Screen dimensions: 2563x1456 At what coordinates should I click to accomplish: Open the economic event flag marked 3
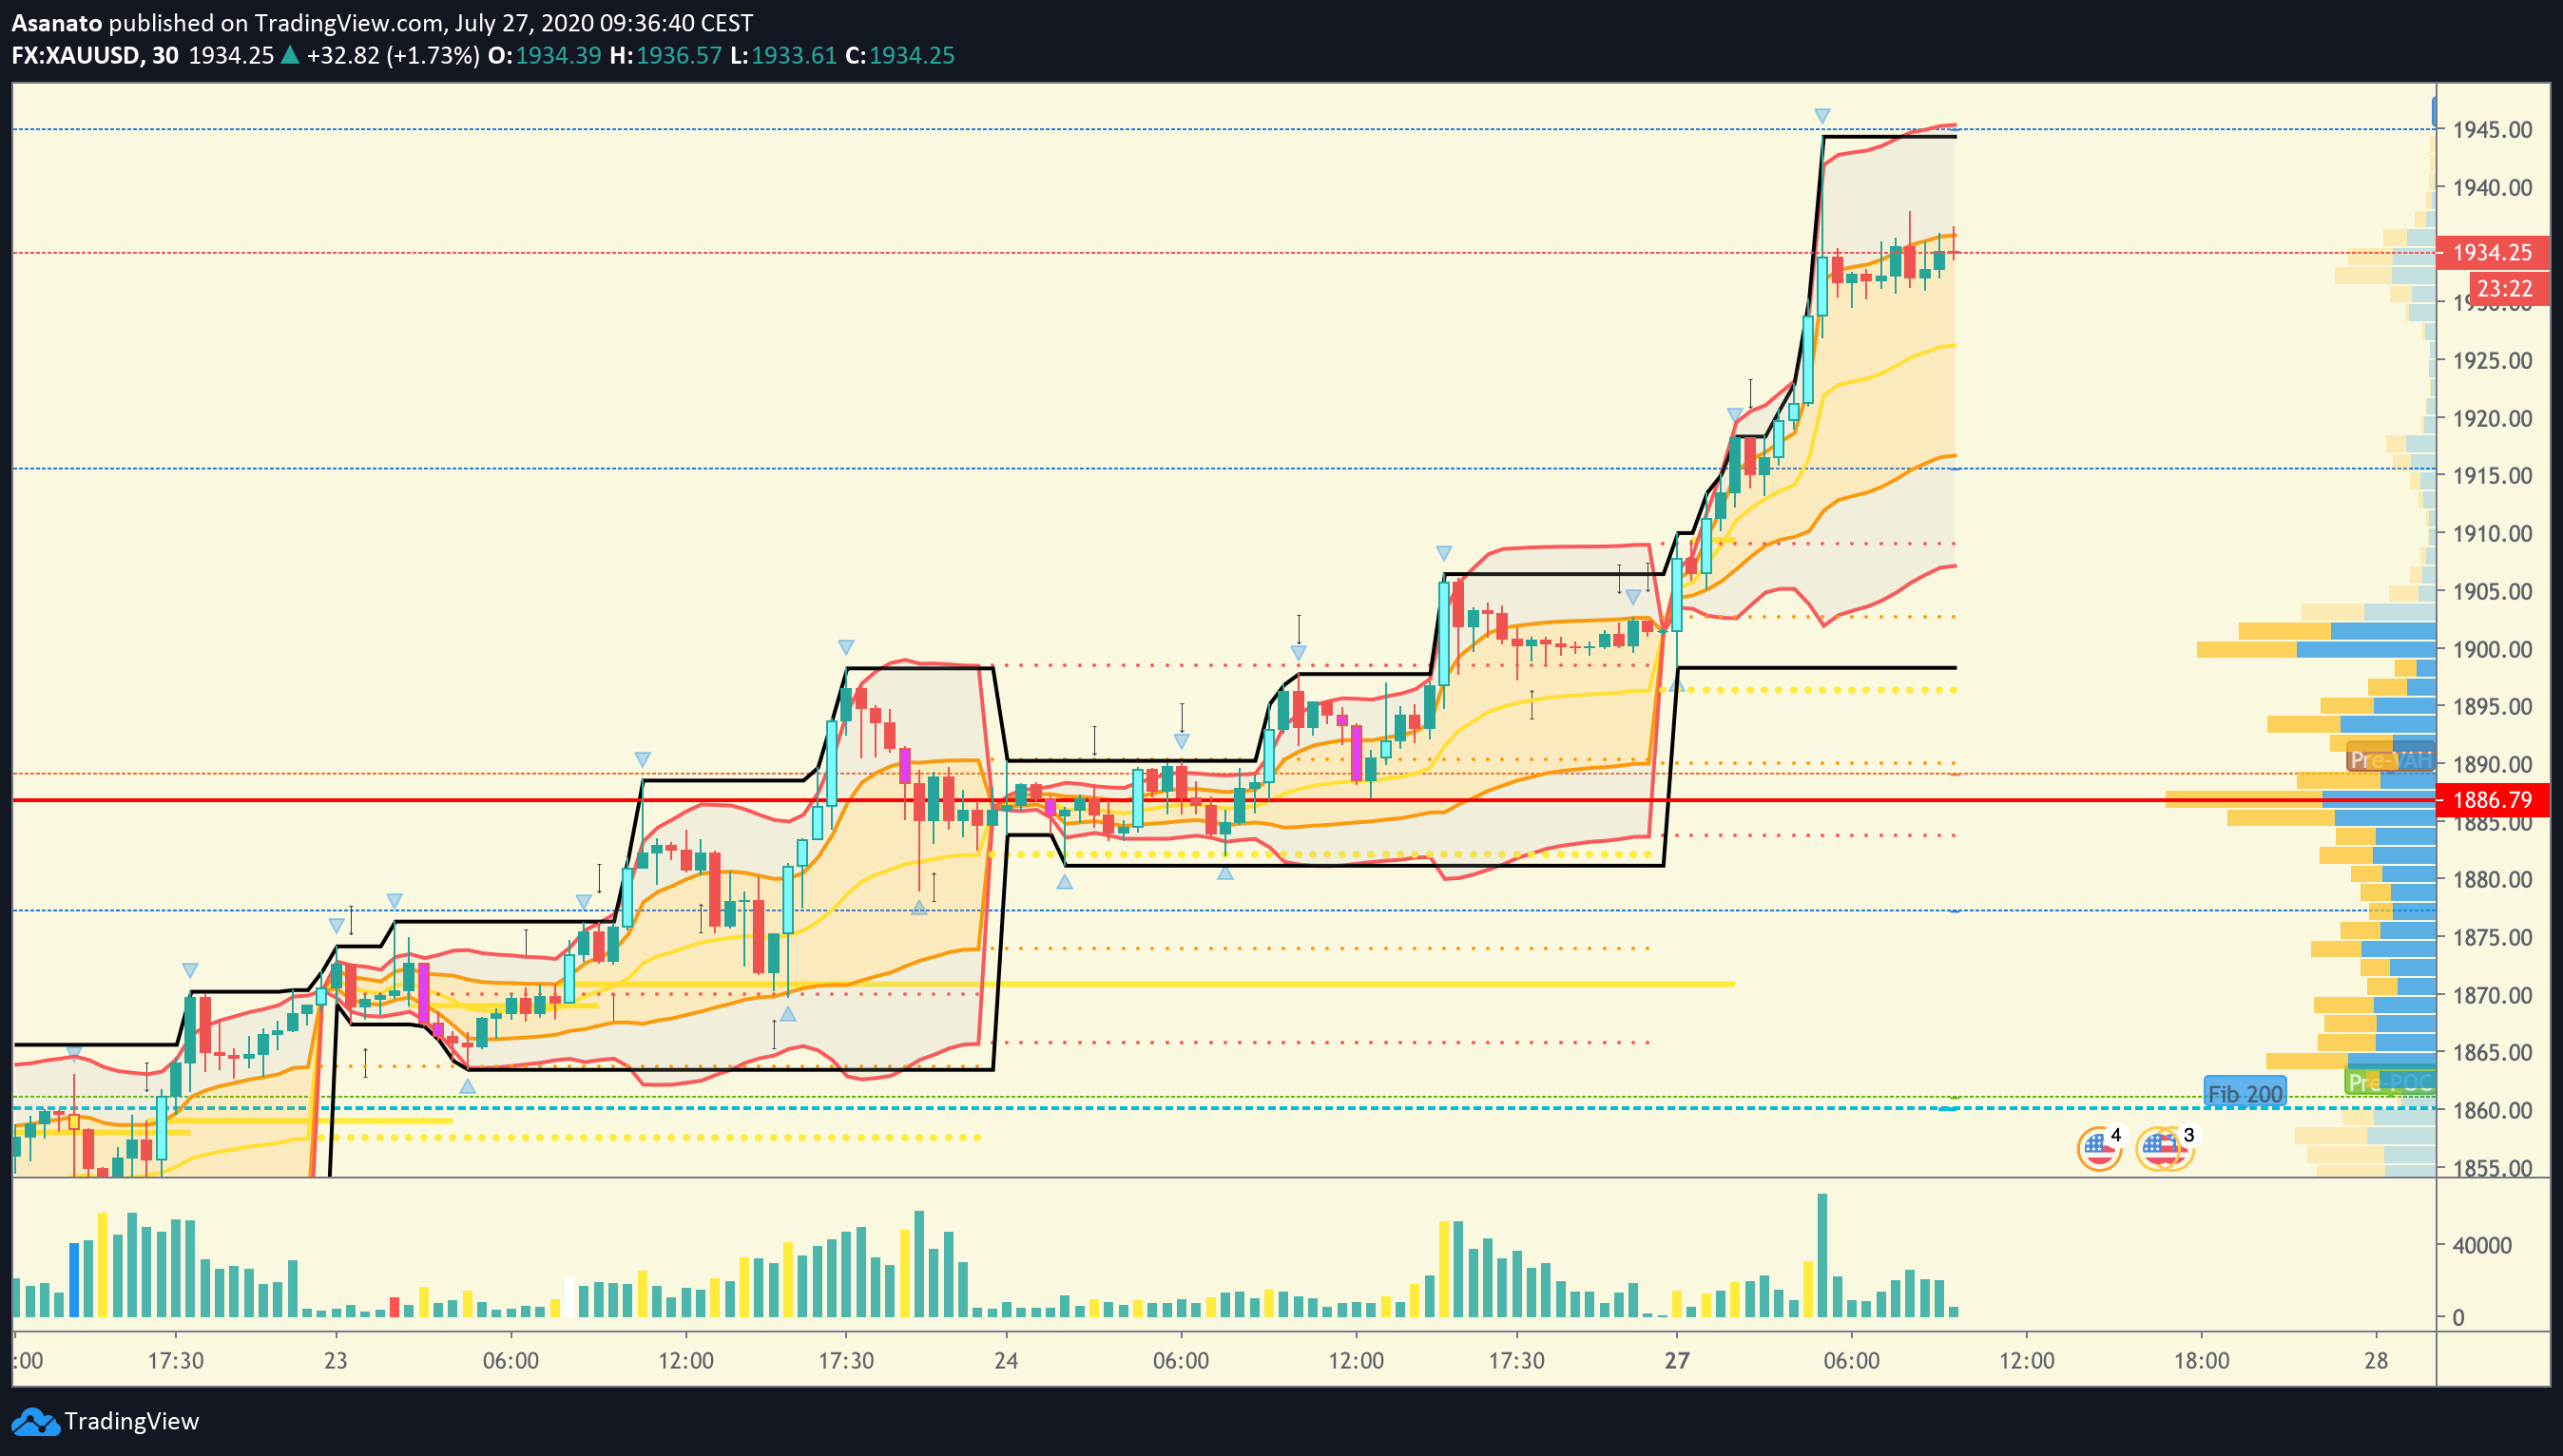(x=2165, y=1147)
